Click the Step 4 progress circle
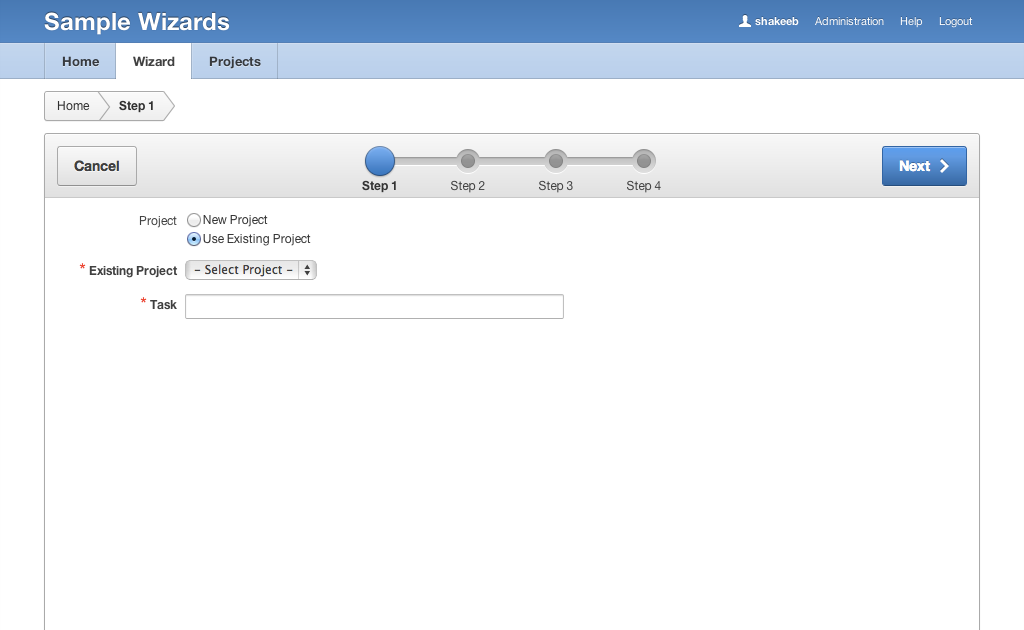Screen dimensions: 1024x630 pos(644,160)
